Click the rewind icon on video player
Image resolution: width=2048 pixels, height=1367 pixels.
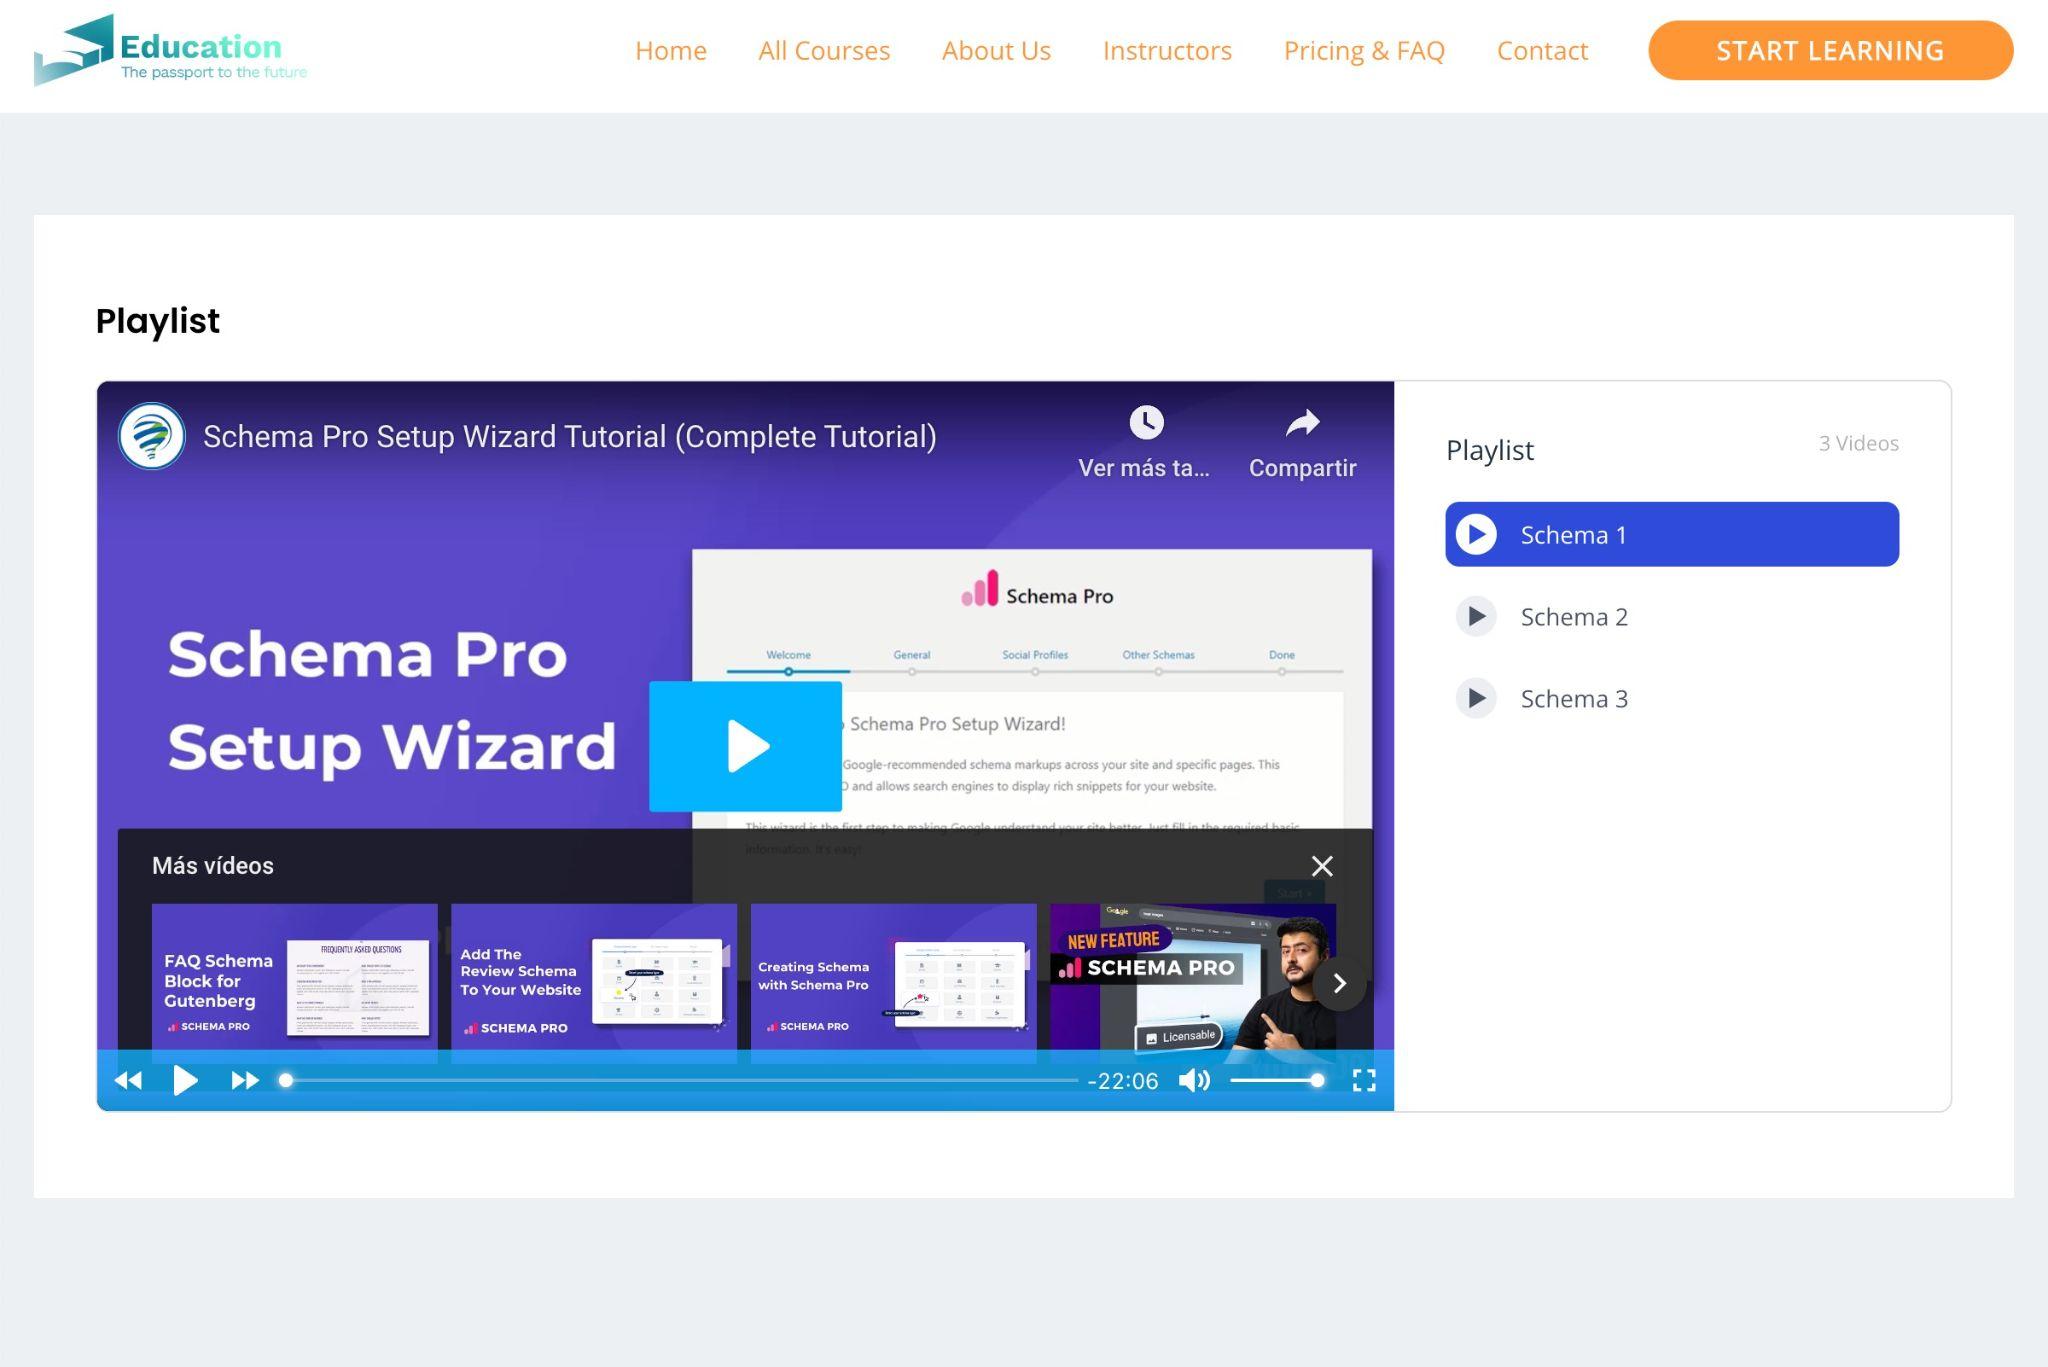[128, 1080]
